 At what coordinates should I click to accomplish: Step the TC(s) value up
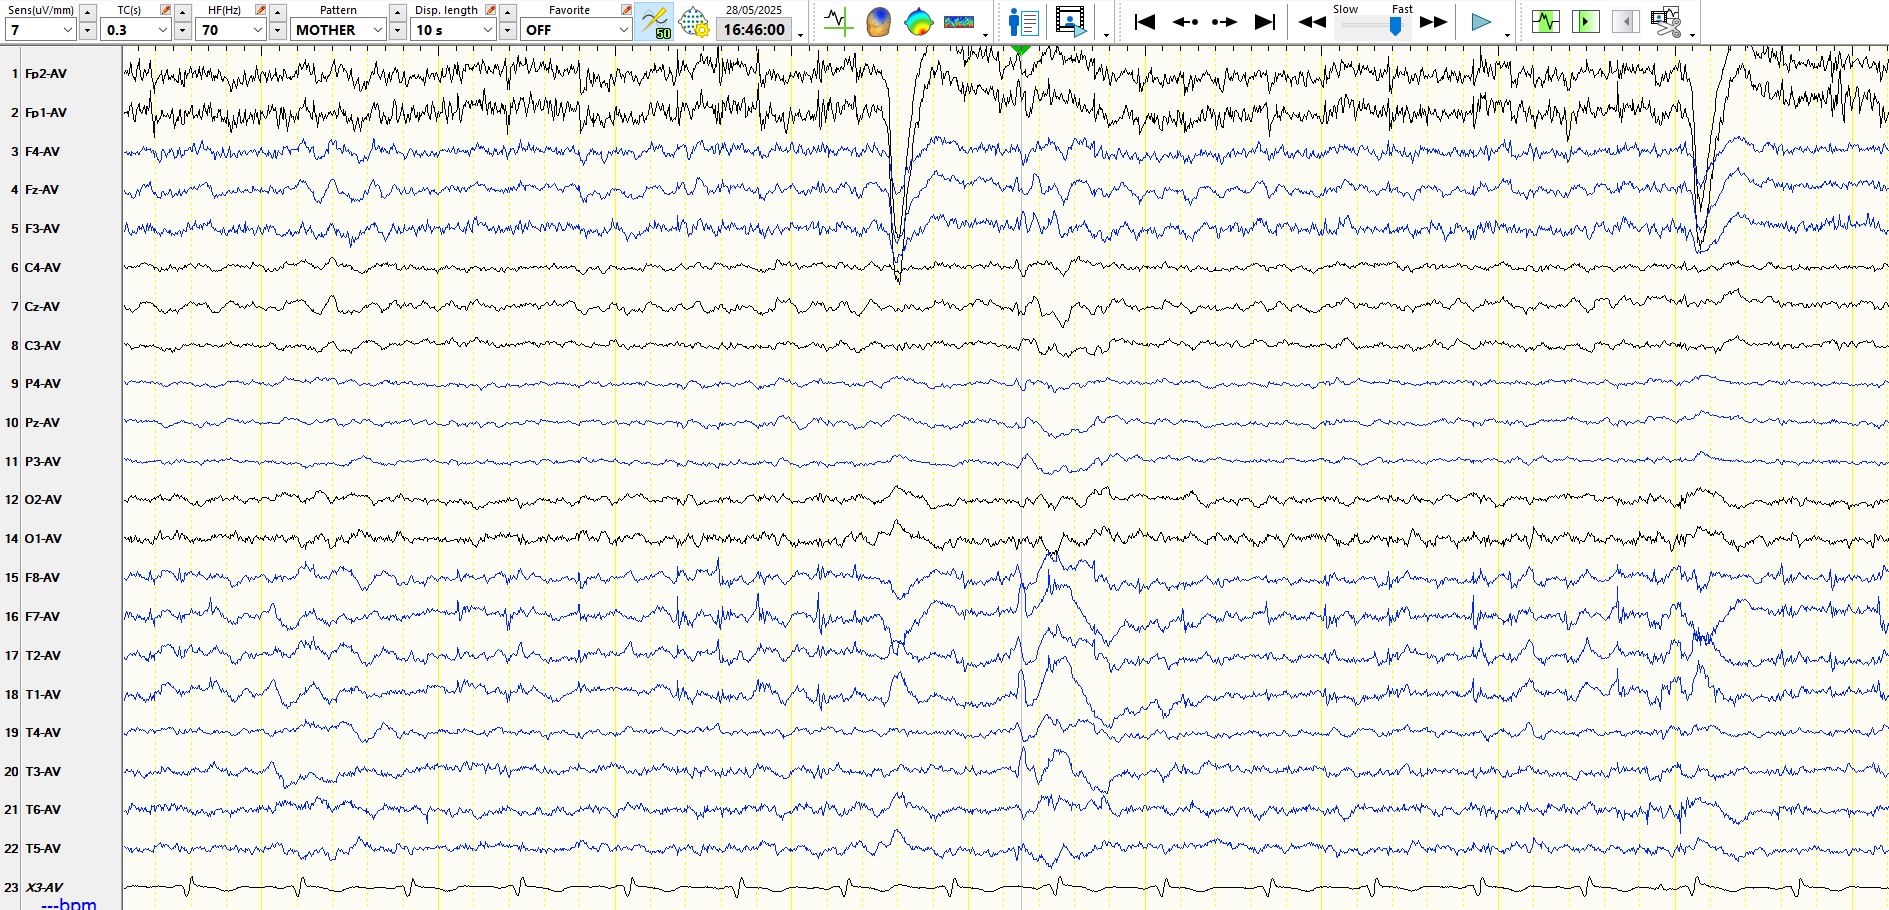183,12
